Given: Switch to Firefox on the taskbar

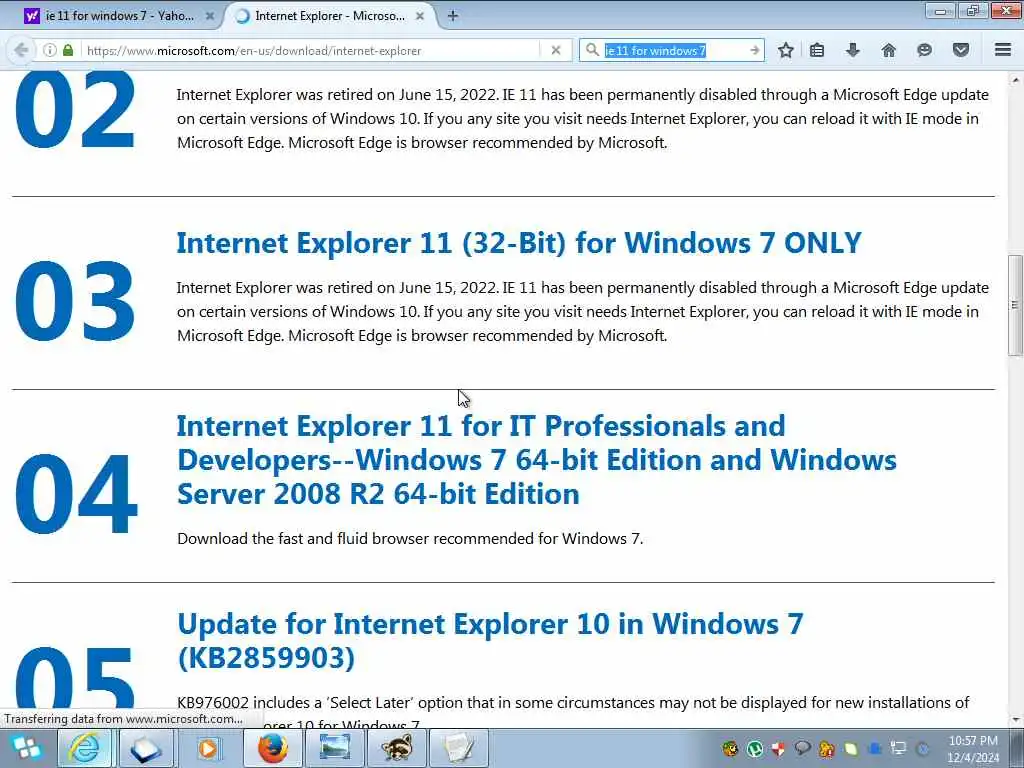Looking at the screenshot, I should [272, 748].
